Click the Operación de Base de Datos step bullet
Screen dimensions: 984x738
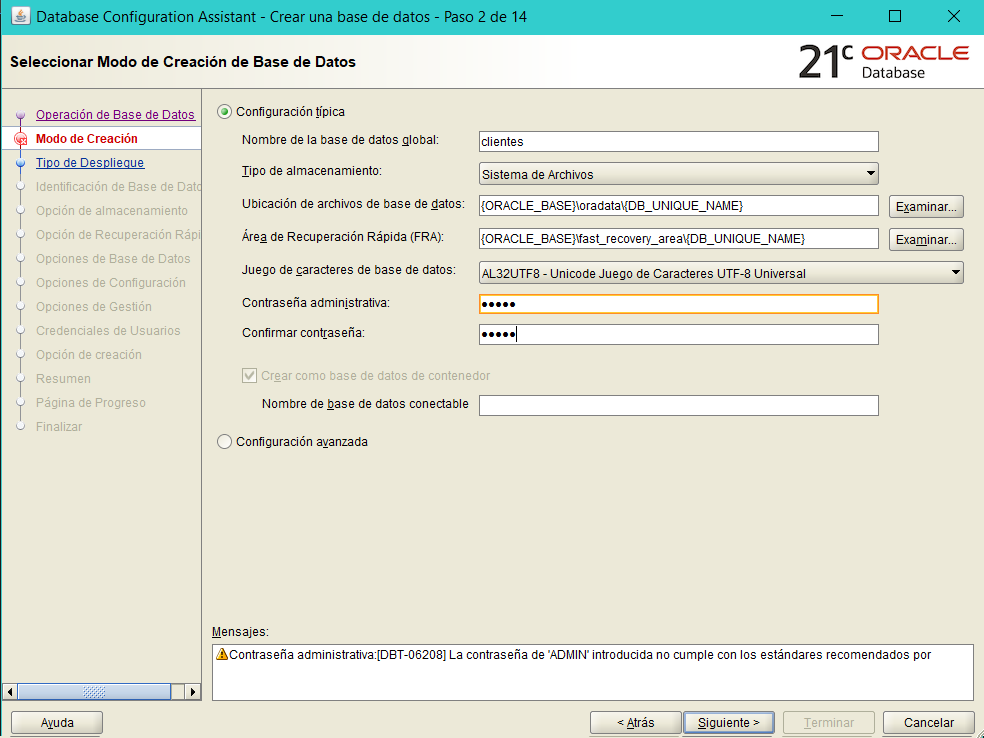[21, 115]
